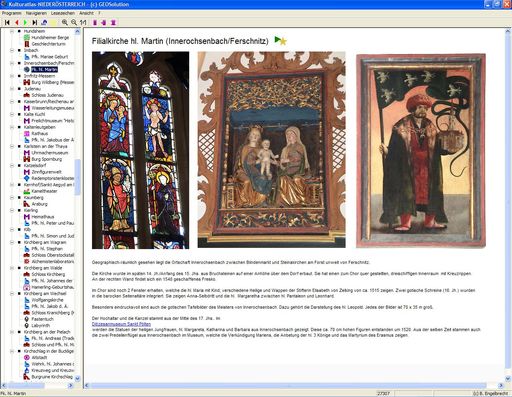This screenshot has width=512, height=397.
Task: Click Wasserleitungsmuseum museum M icon
Action: (27, 108)
